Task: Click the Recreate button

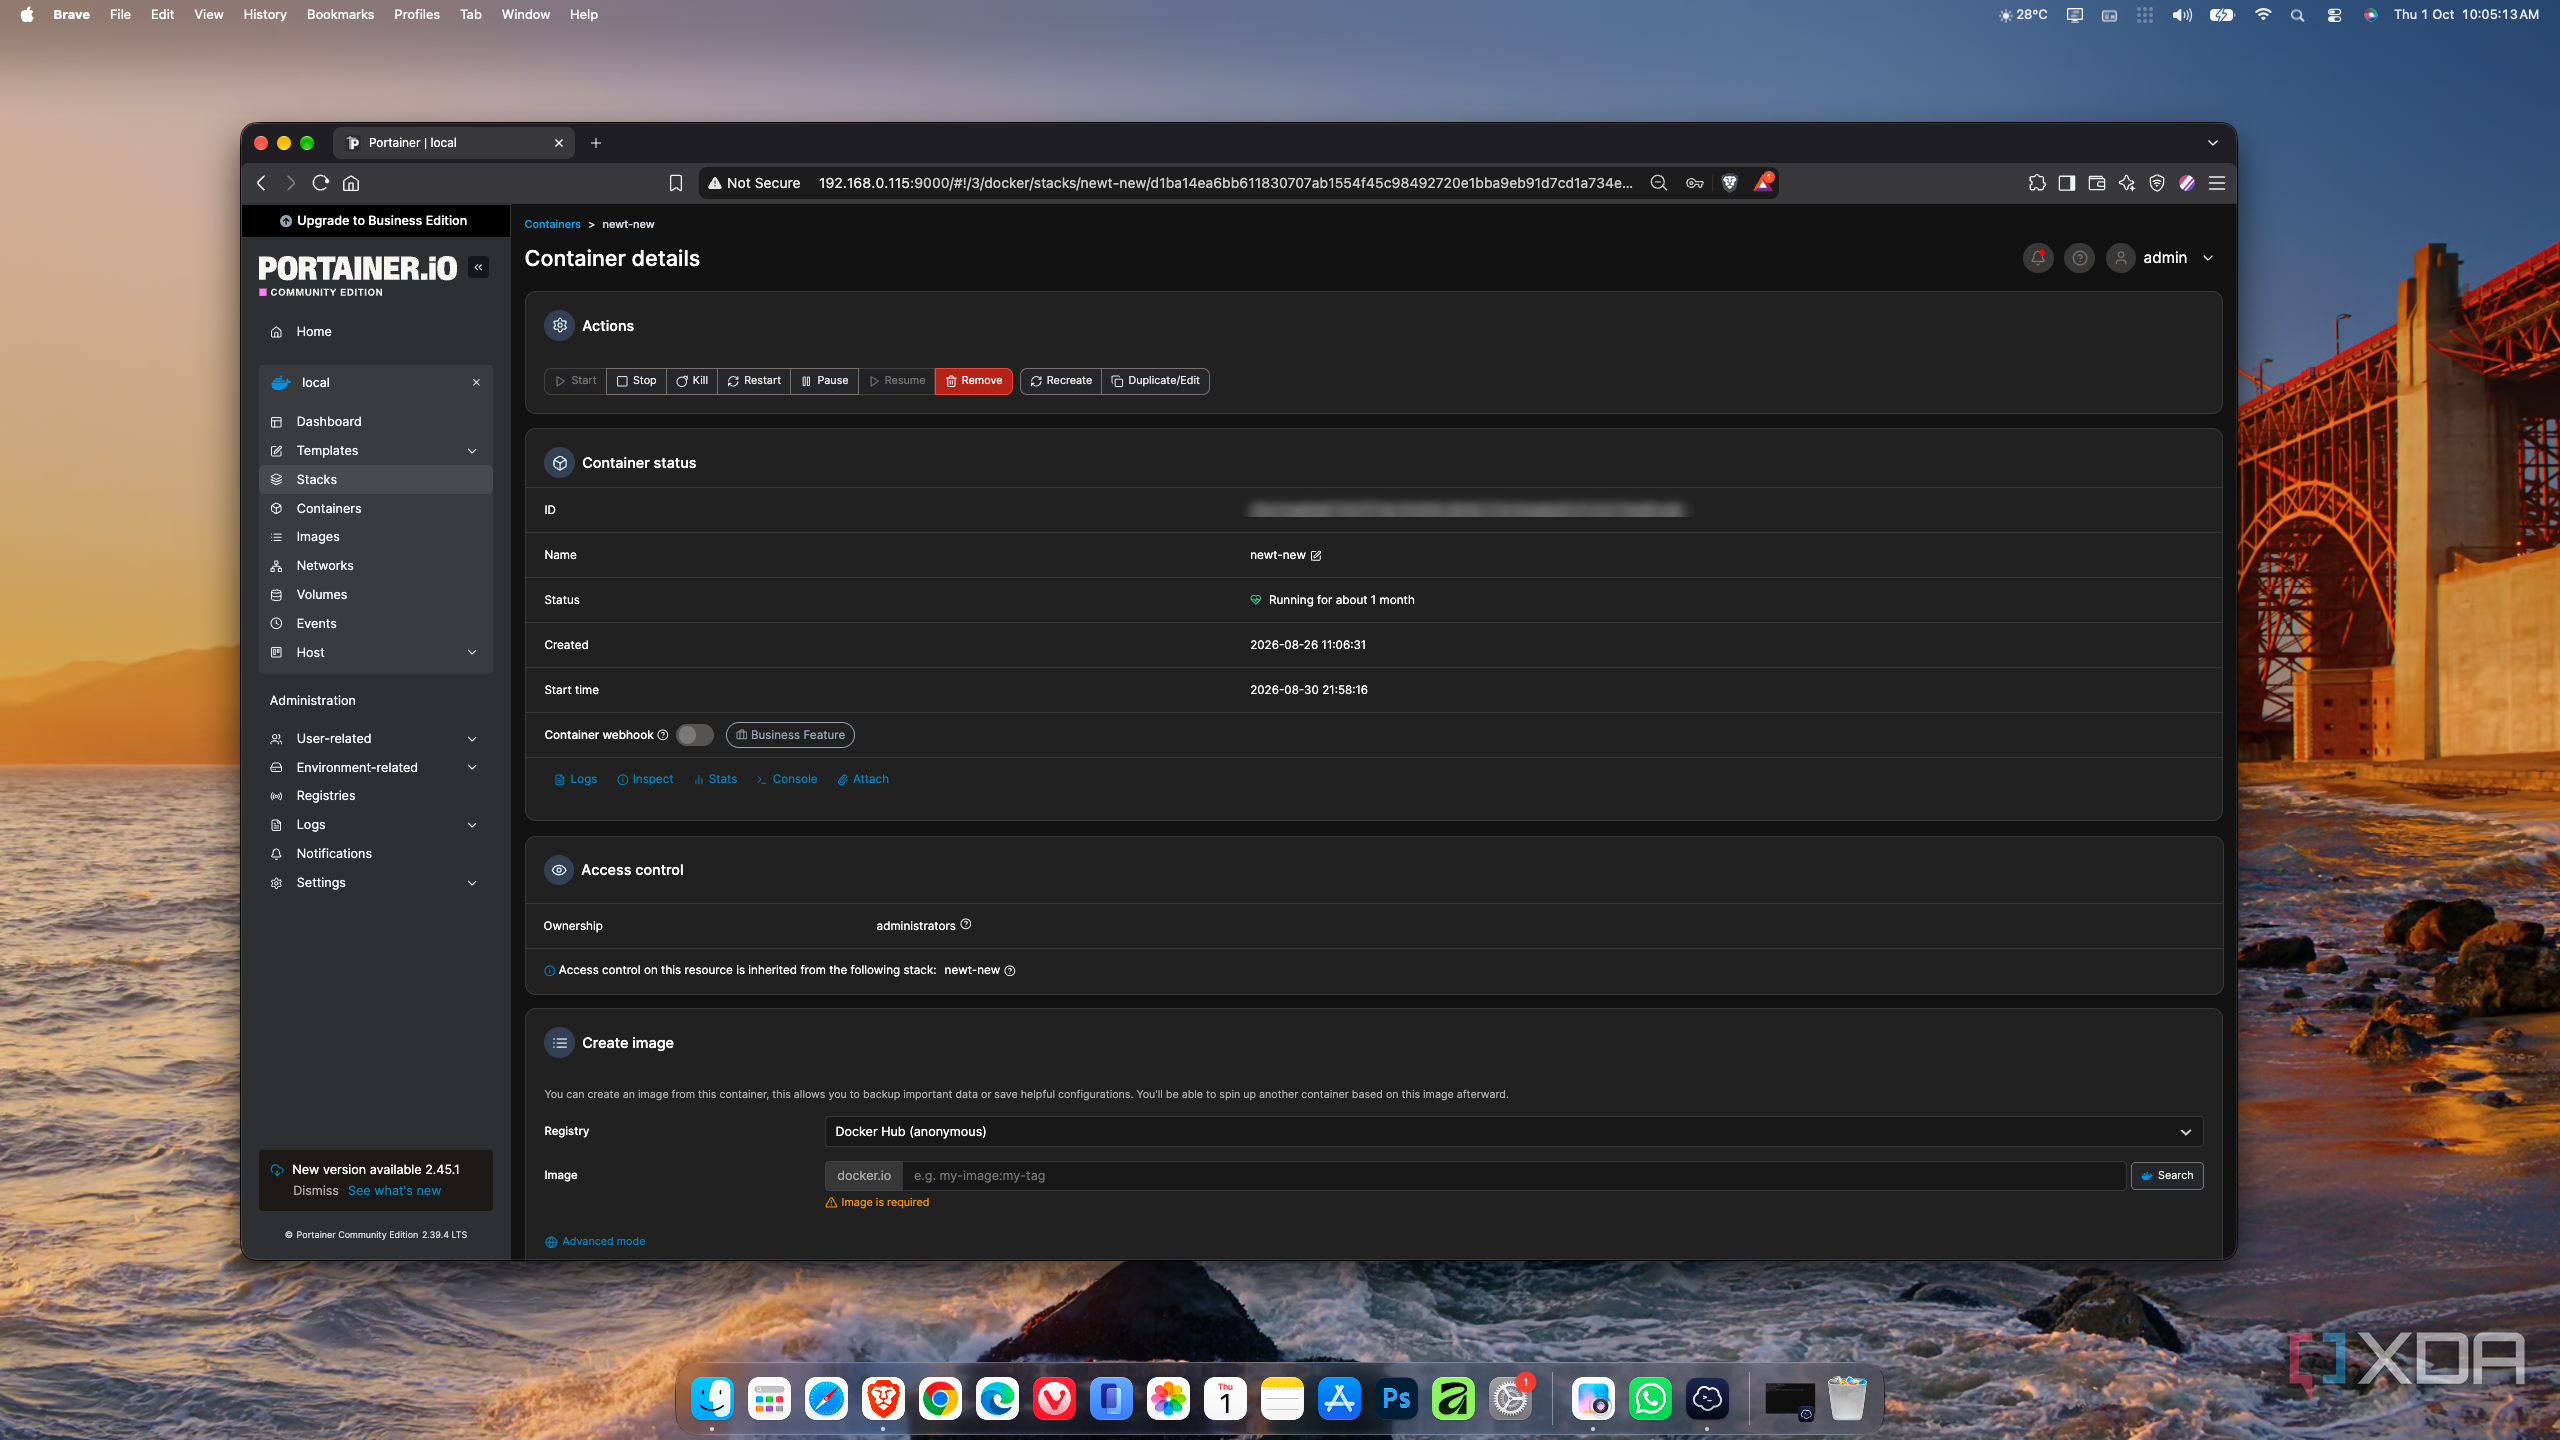Action: (x=1061, y=381)
